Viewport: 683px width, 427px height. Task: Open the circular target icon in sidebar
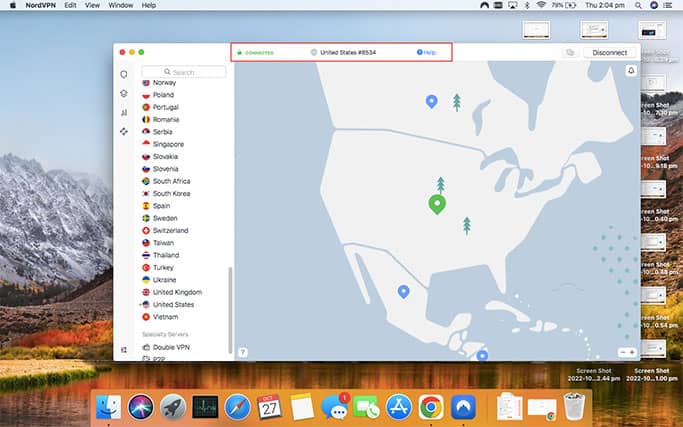124,131
